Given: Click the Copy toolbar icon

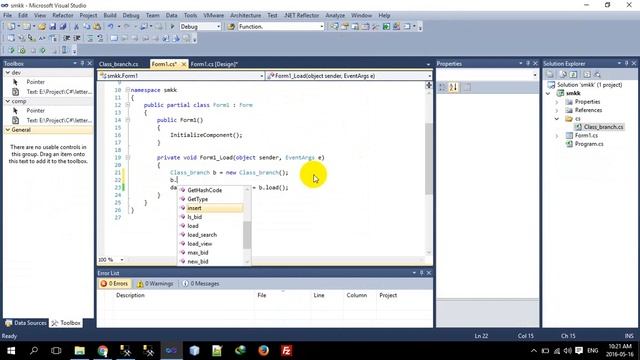Looking at the screenshot, I should (87, 27).
